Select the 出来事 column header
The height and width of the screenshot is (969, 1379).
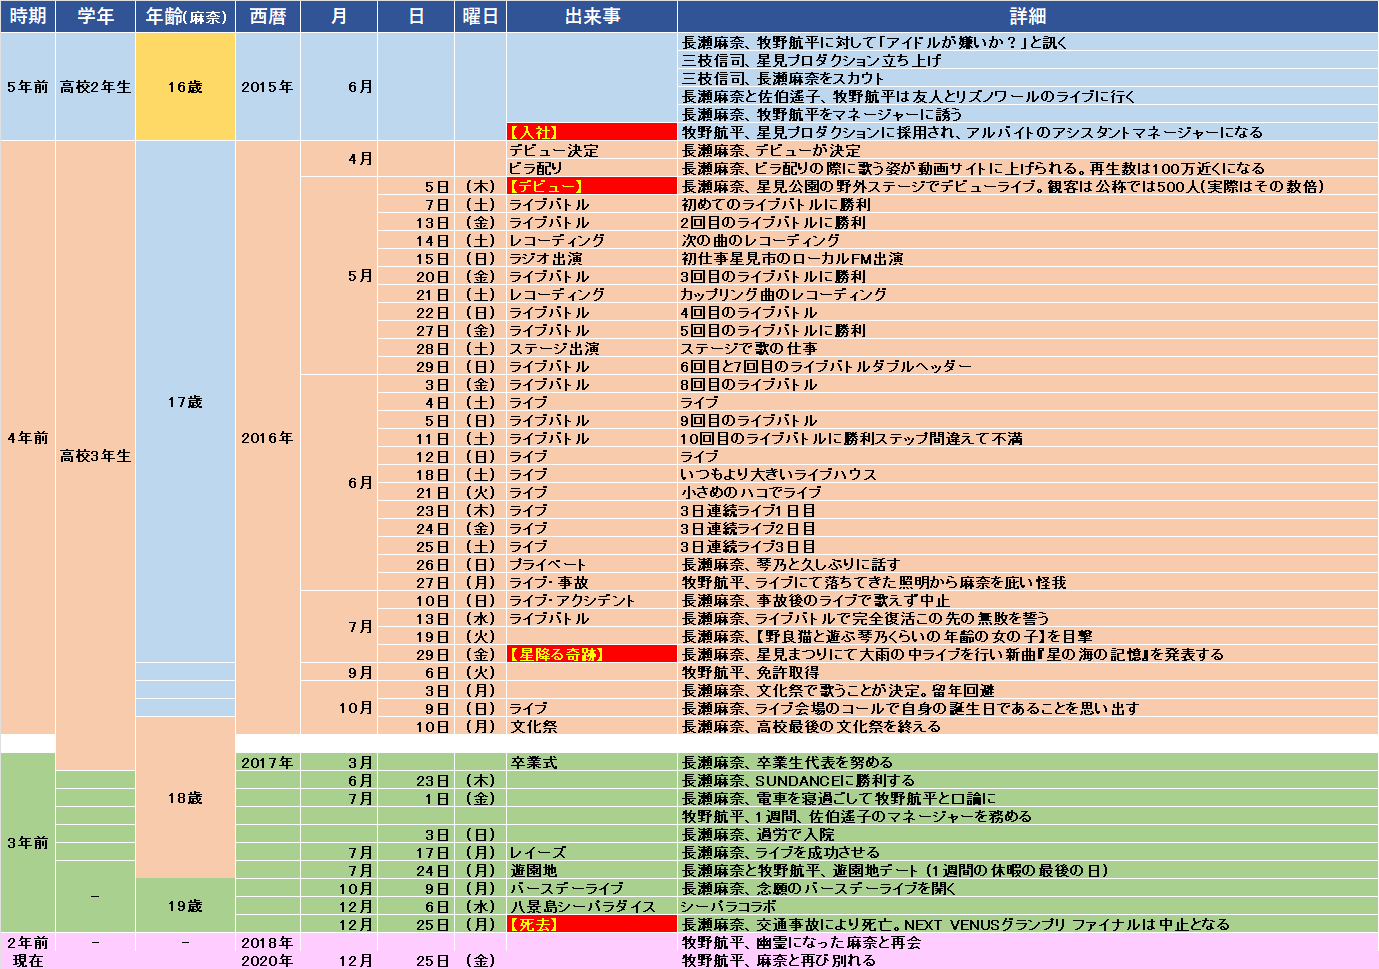[x=592, y=16]
